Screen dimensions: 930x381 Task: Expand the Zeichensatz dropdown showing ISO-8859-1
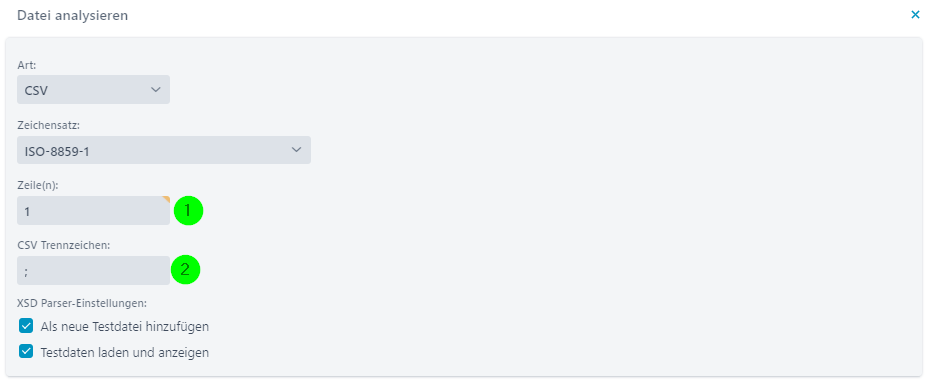(x=164, y=150)
